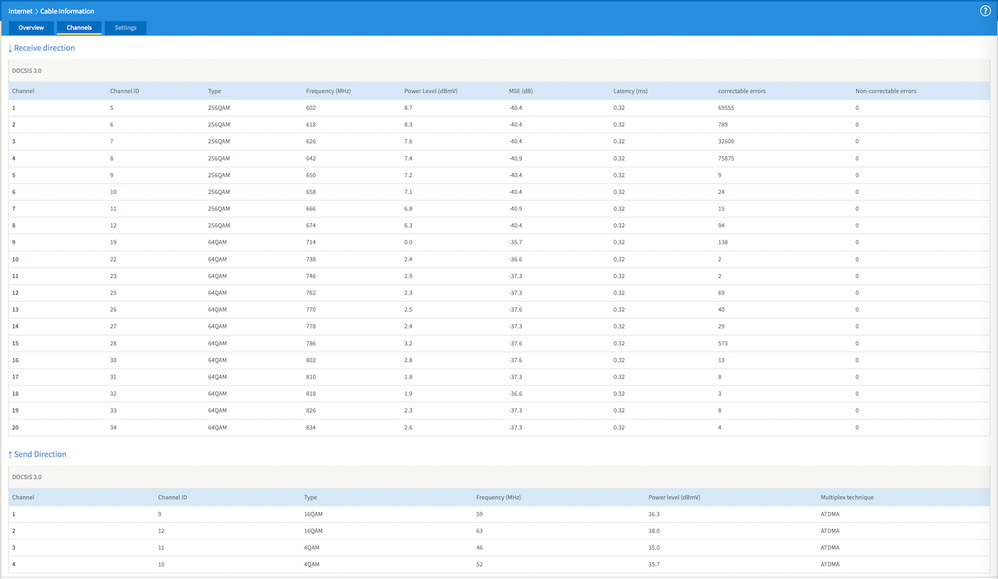998x579 pixels.
Task: Click the DOCSIS 3.0 label above send table
Action: 27,477
